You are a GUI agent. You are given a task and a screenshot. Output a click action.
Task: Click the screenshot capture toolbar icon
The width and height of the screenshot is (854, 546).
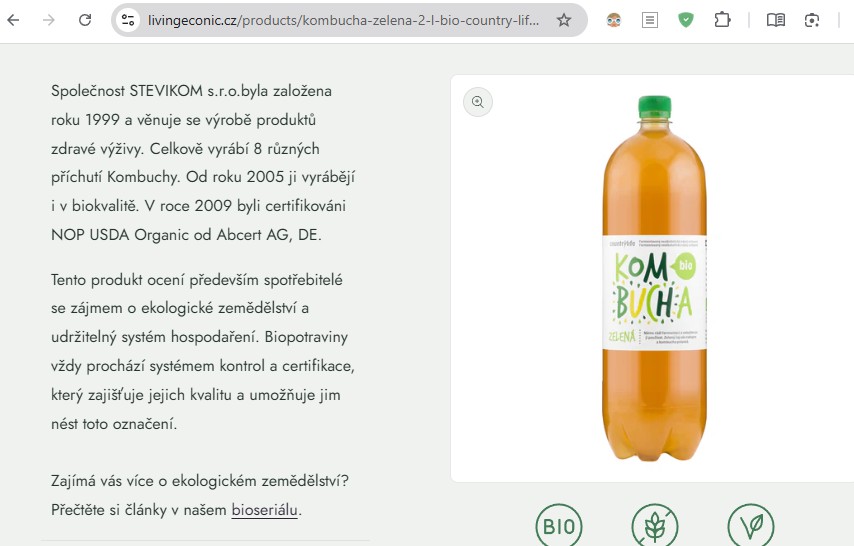(x=812, y=20)
